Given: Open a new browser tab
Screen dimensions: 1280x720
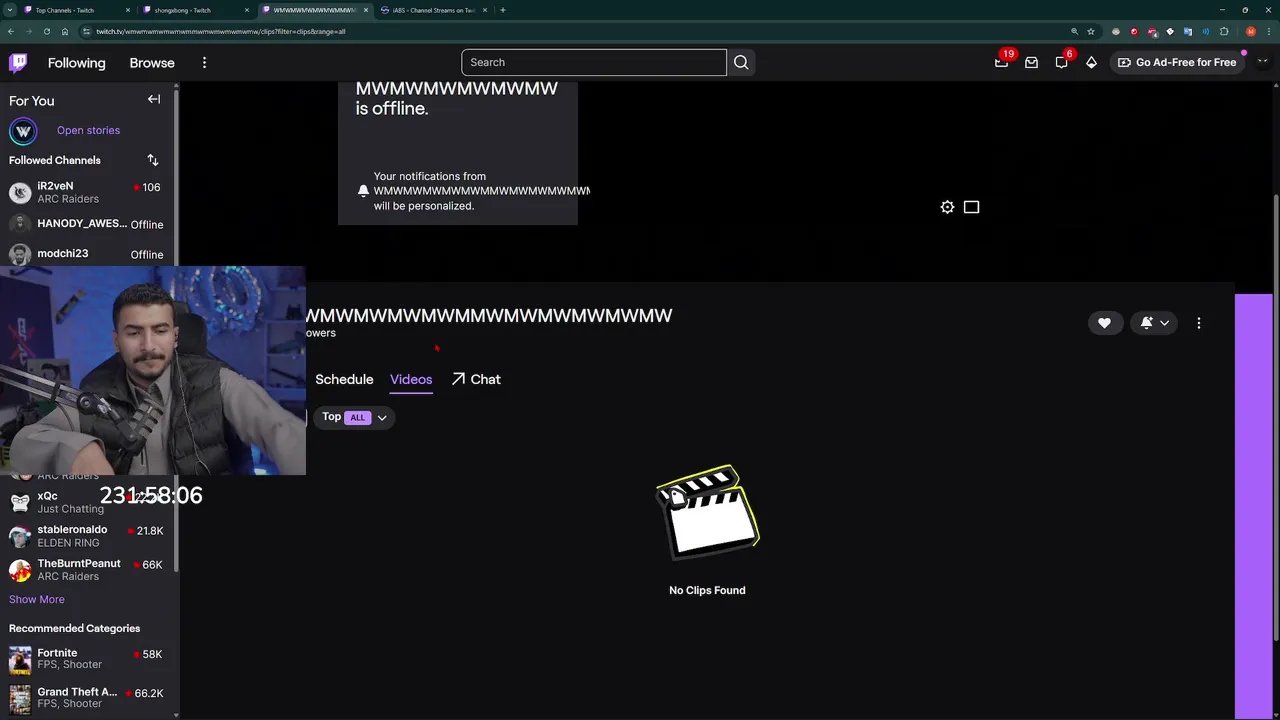Looking at the screenshot, I should click(503, 10).
